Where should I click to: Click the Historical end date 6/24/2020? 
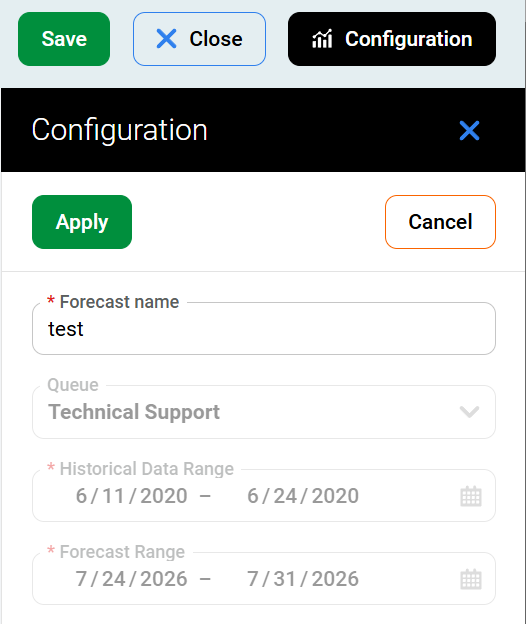click(x=303, y=496)
